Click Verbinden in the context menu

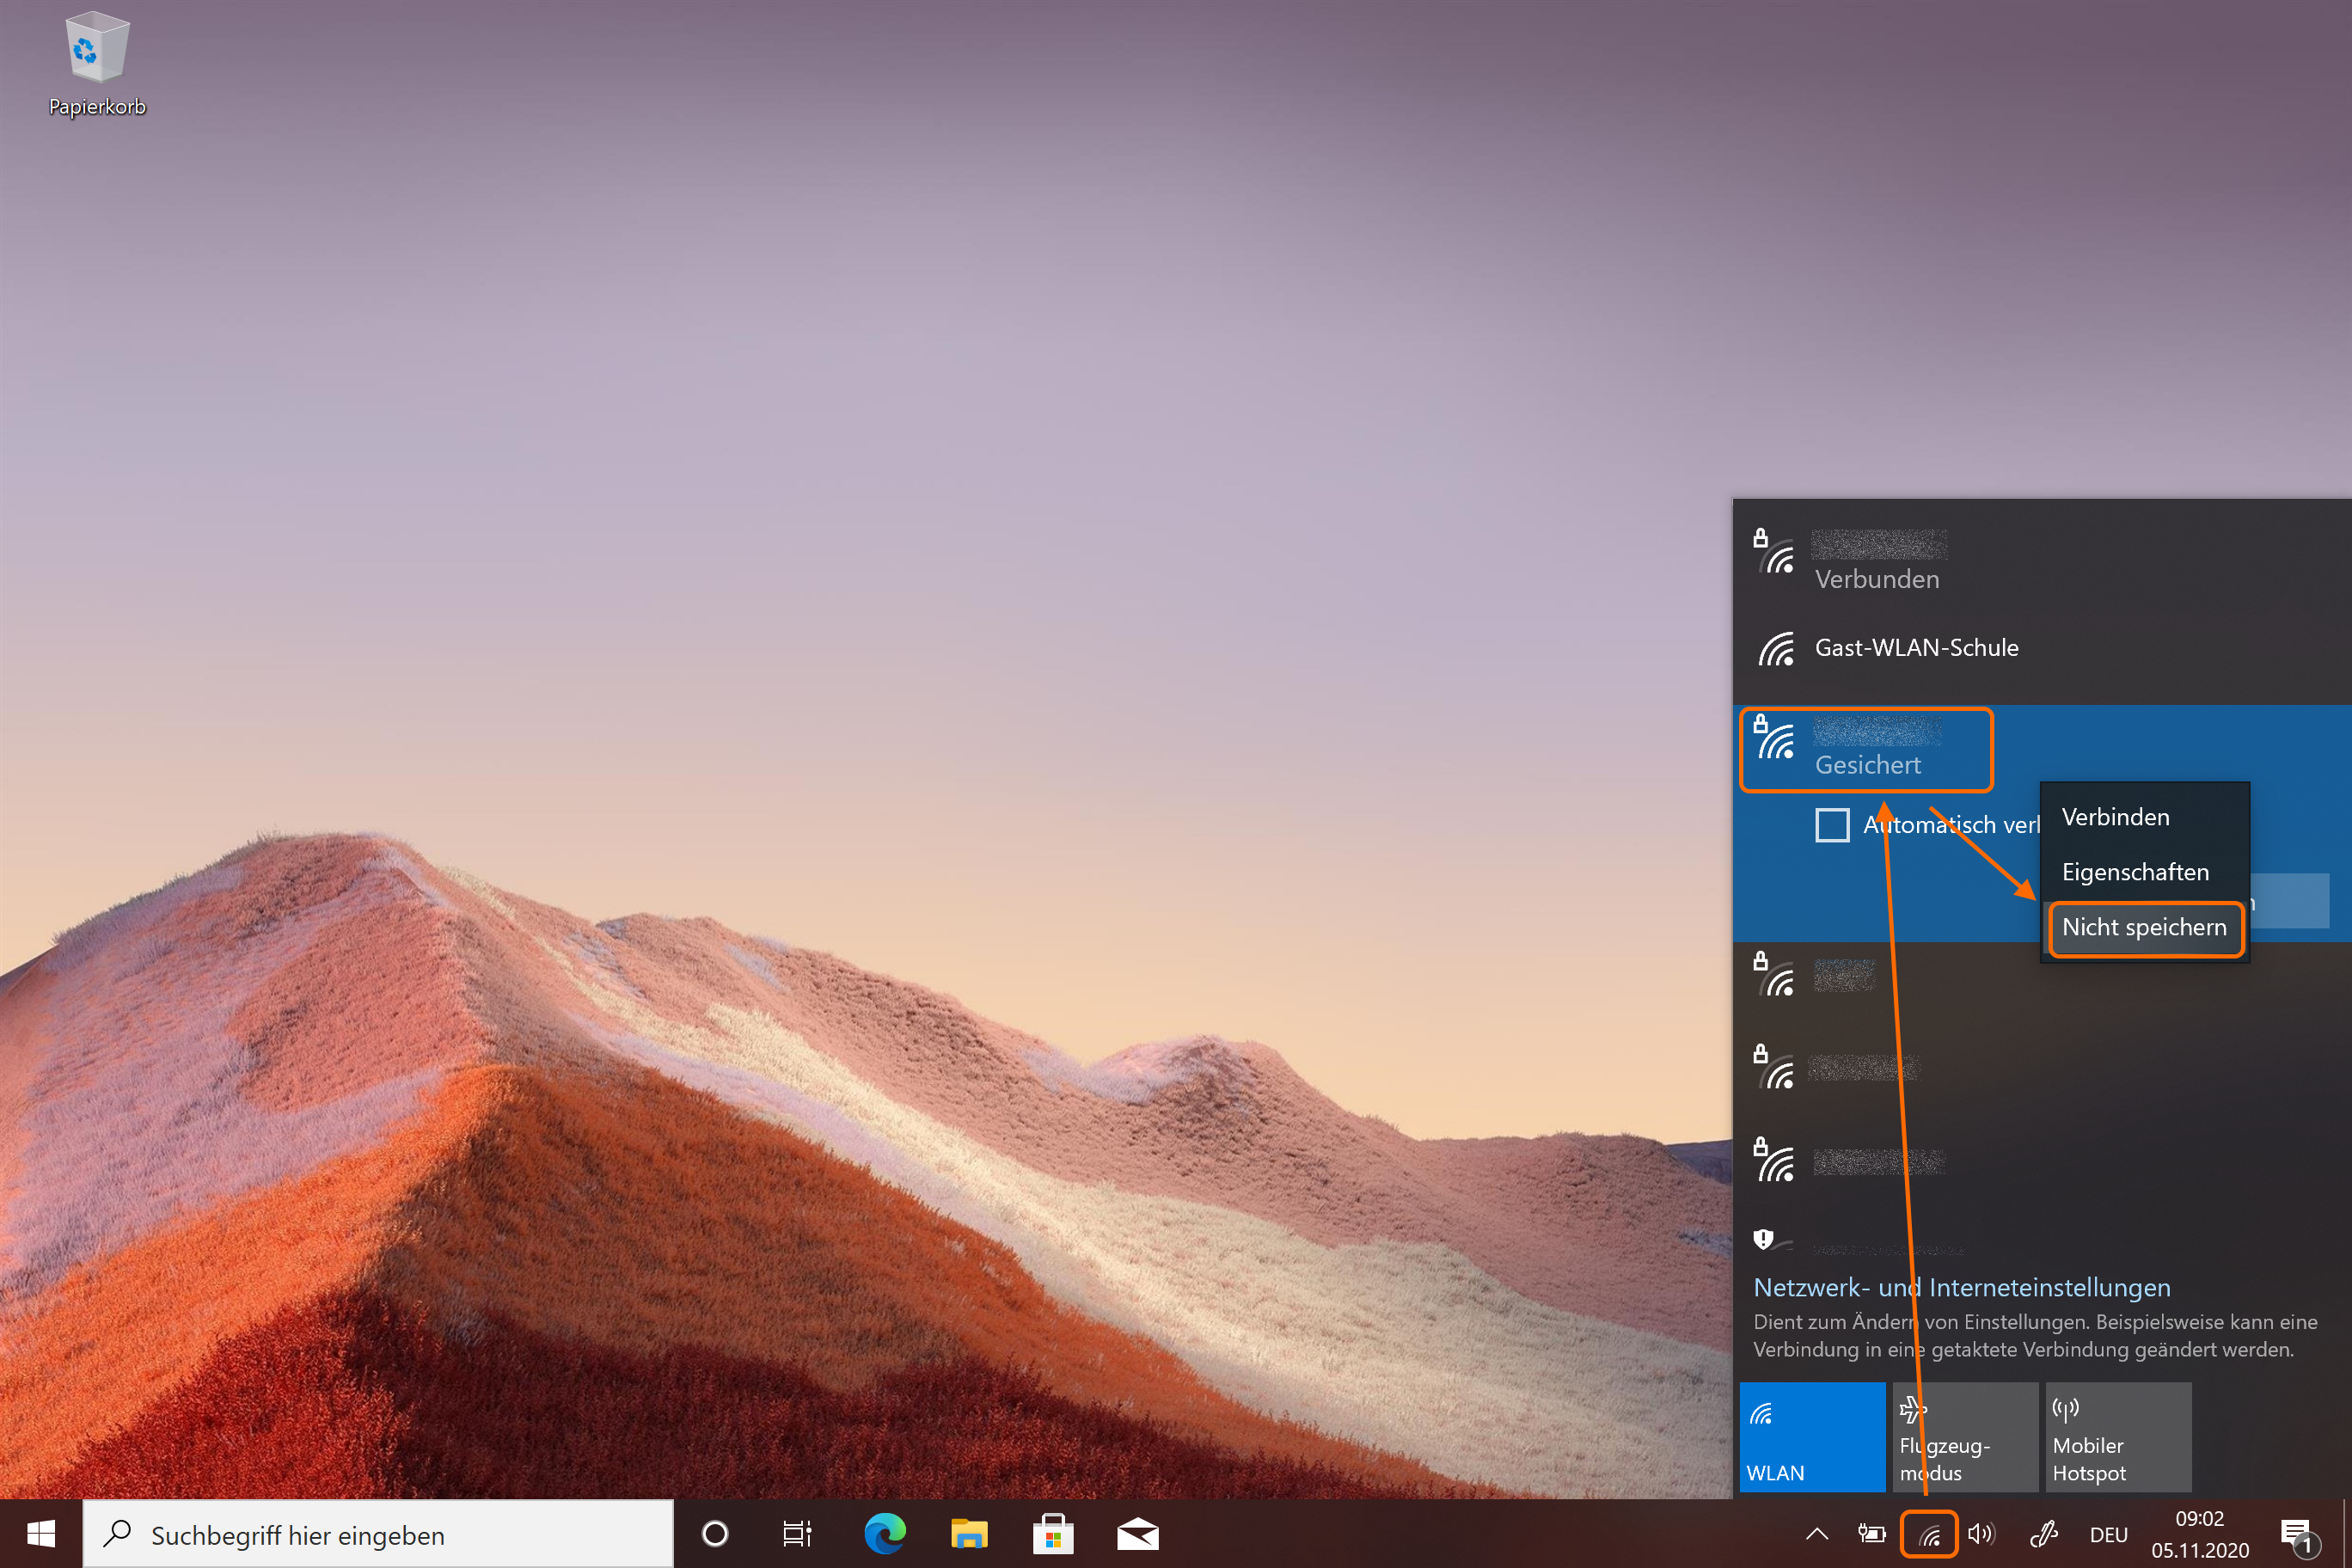[2115, 818]
